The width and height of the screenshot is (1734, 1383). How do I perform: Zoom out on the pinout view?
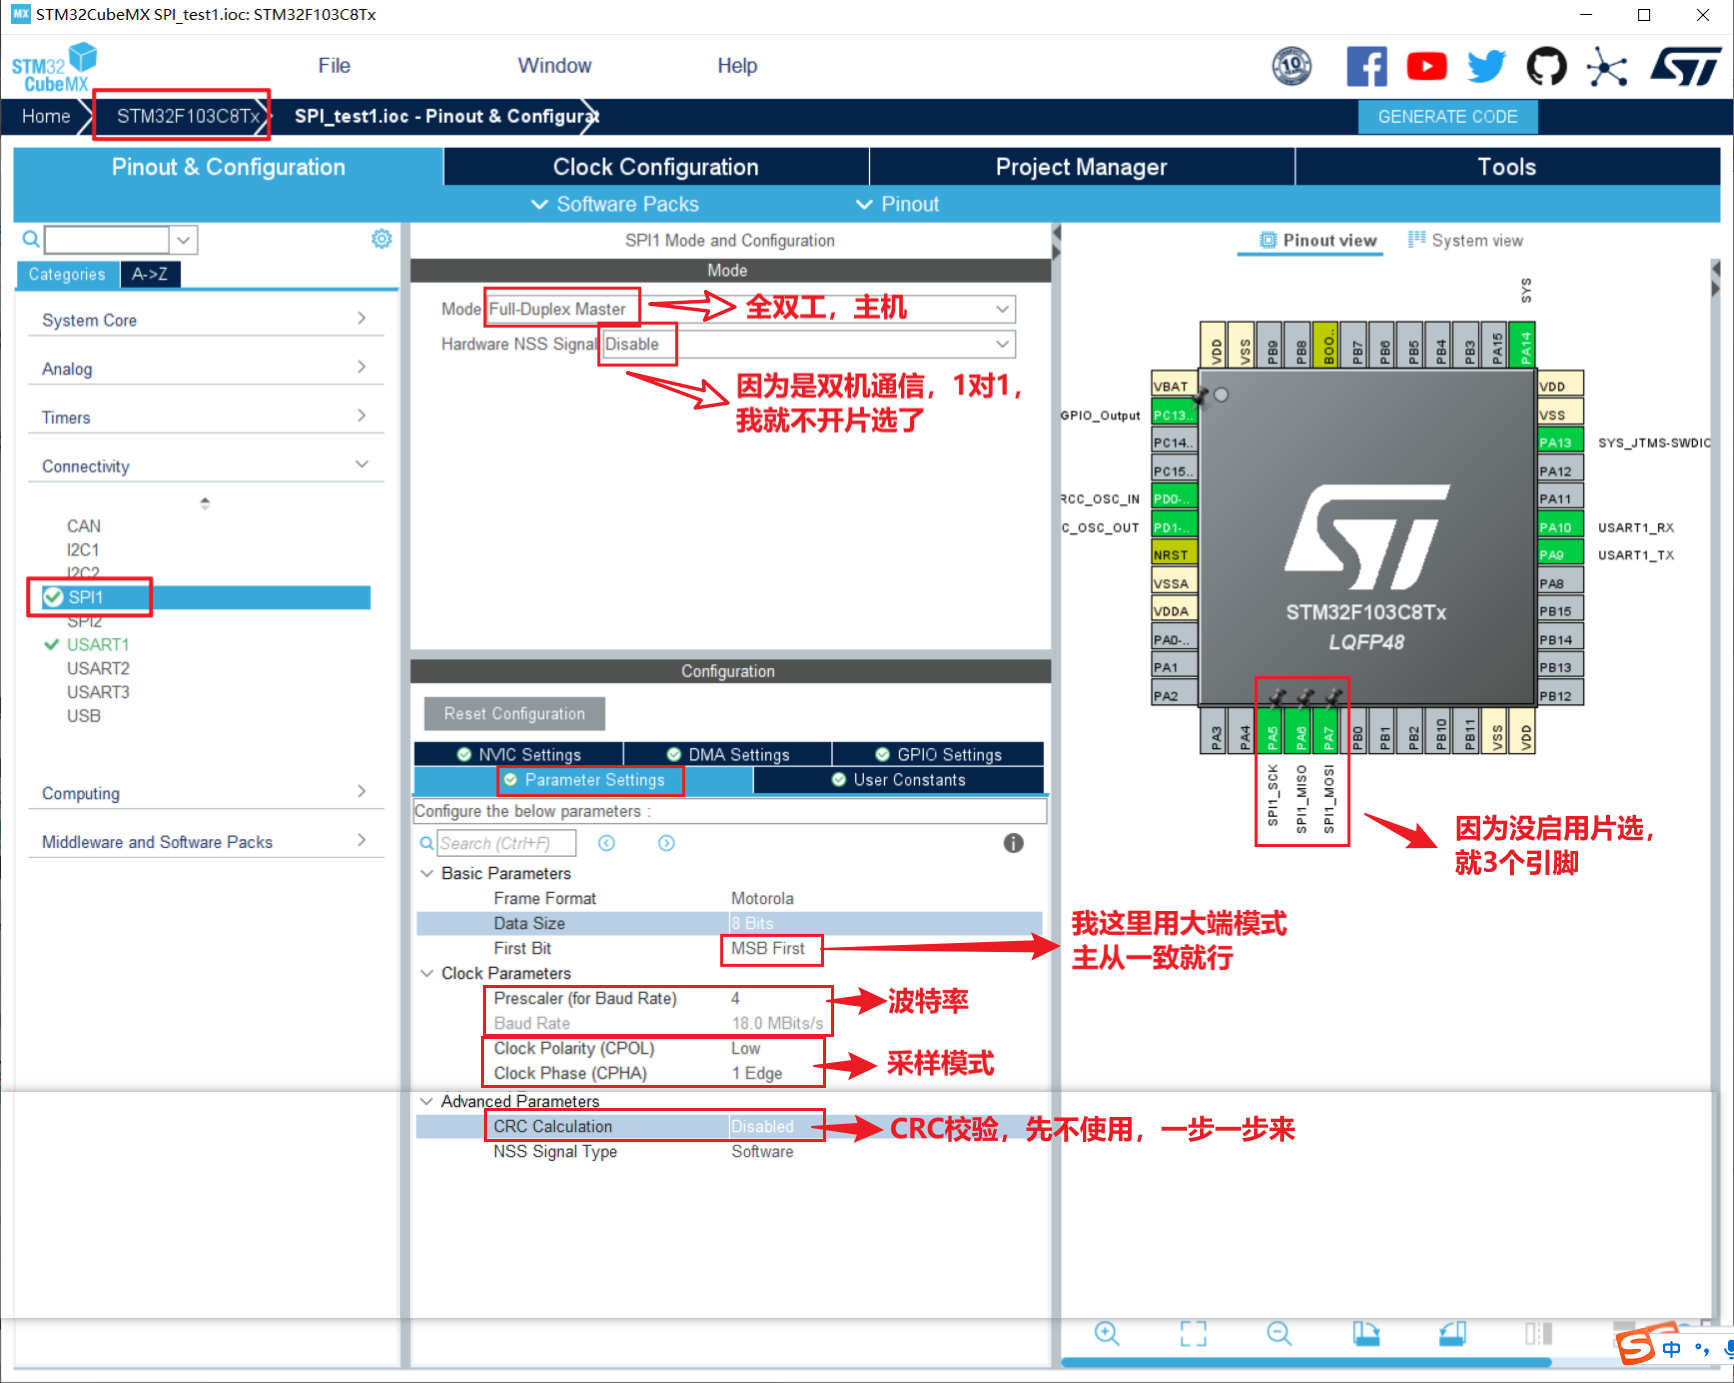(1279, 1333)
